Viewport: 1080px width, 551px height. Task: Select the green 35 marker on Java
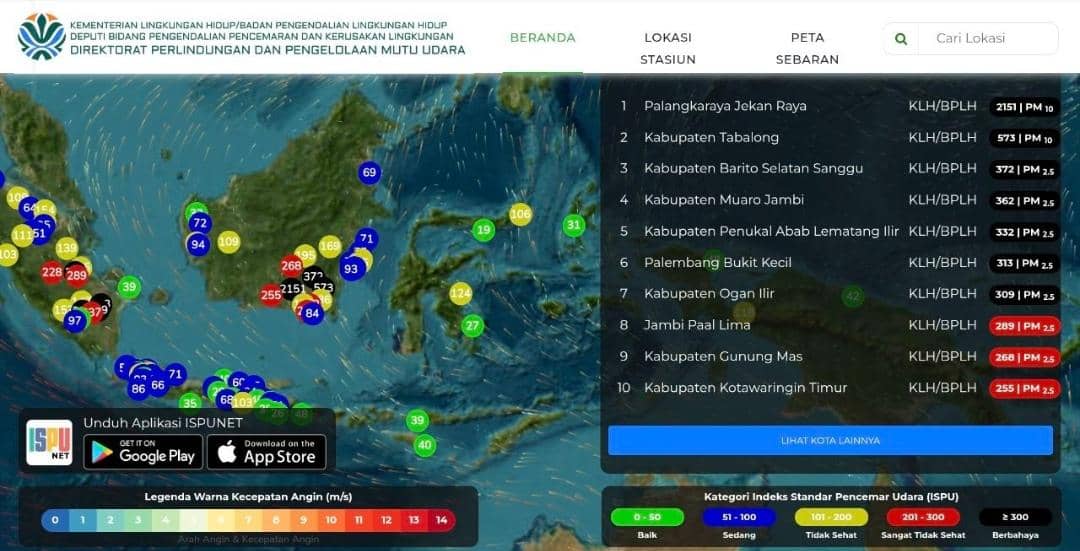(190, 403)
